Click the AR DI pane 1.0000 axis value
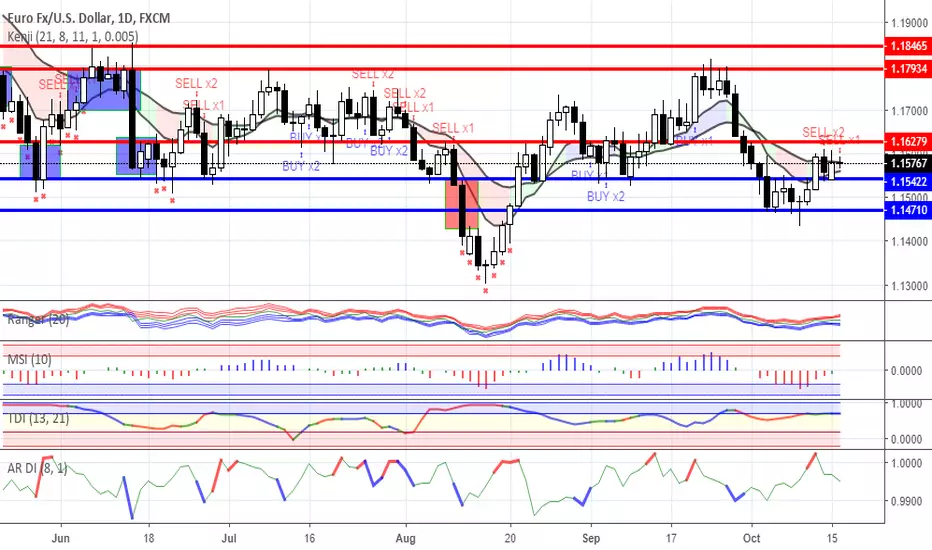Screen dimensions: 932x550 (x=906, y=463)
